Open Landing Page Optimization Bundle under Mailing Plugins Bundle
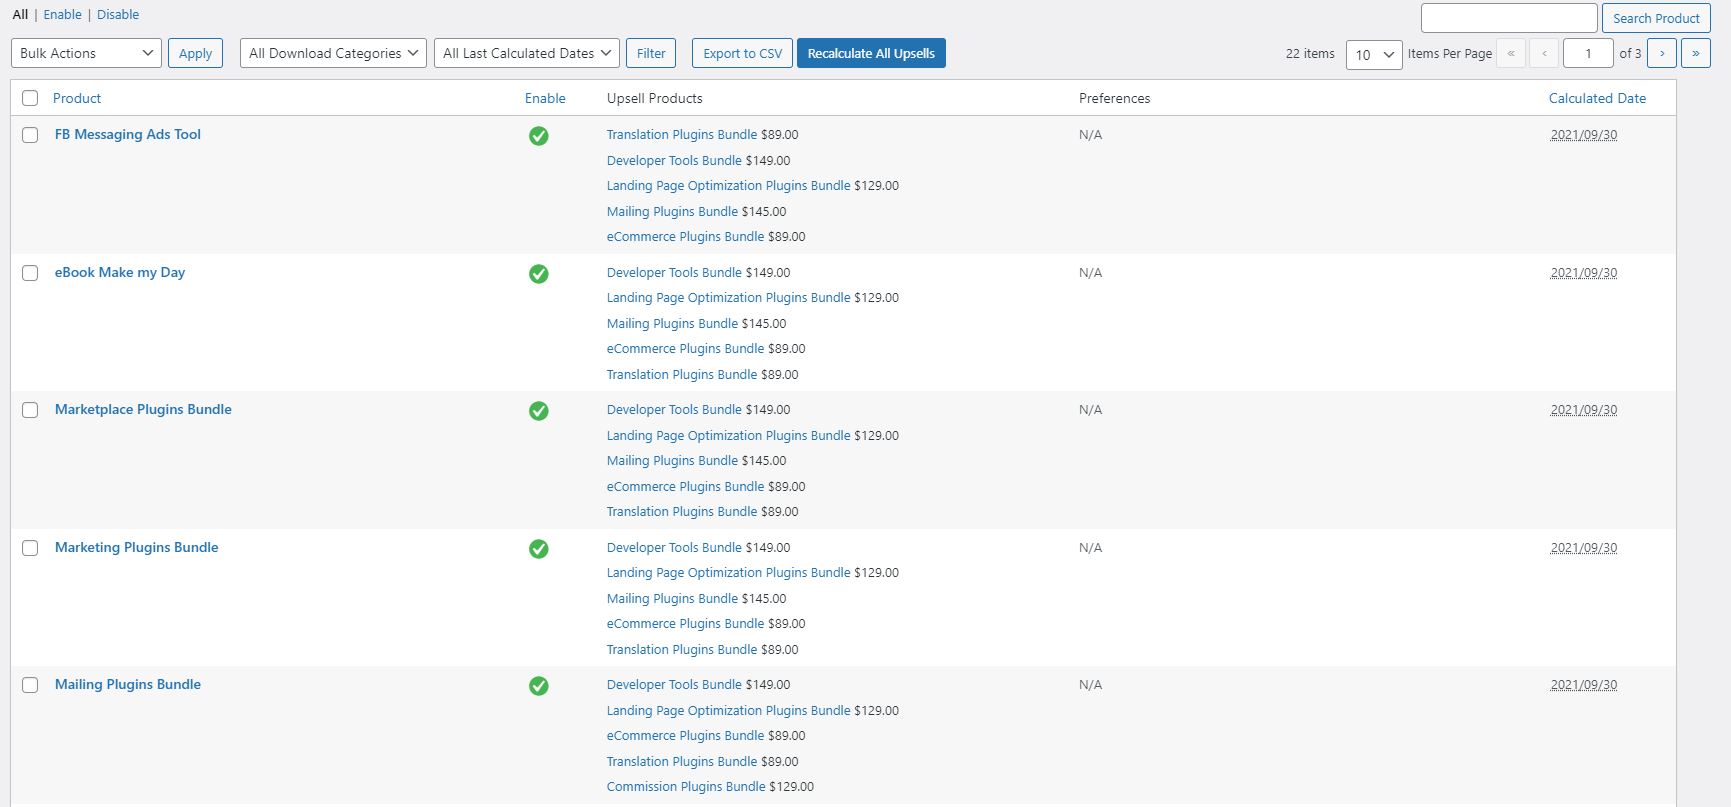 coord(729,710)
